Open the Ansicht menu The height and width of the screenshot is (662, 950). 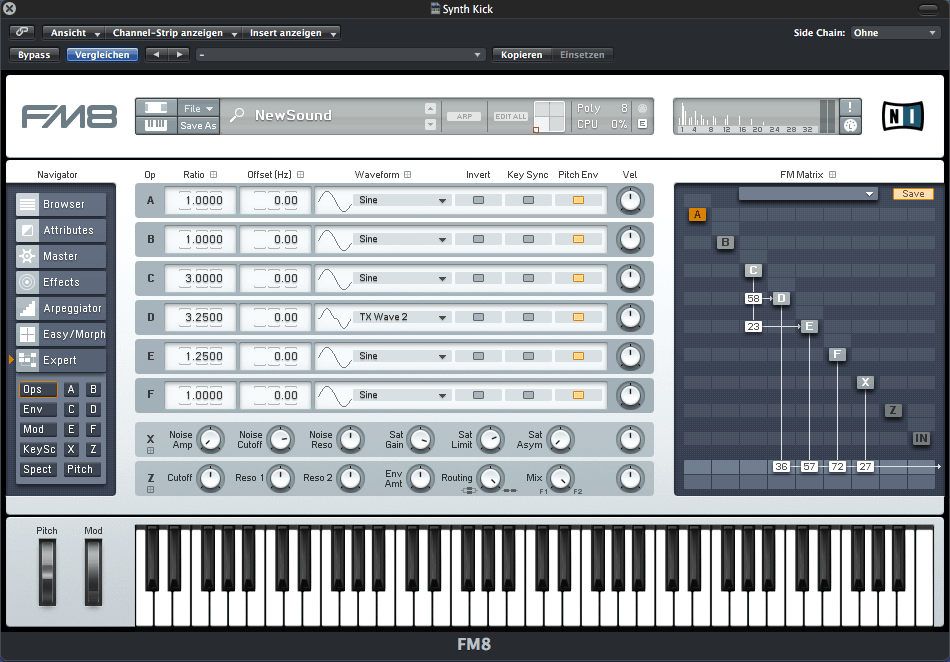click(x=75, y=33)
